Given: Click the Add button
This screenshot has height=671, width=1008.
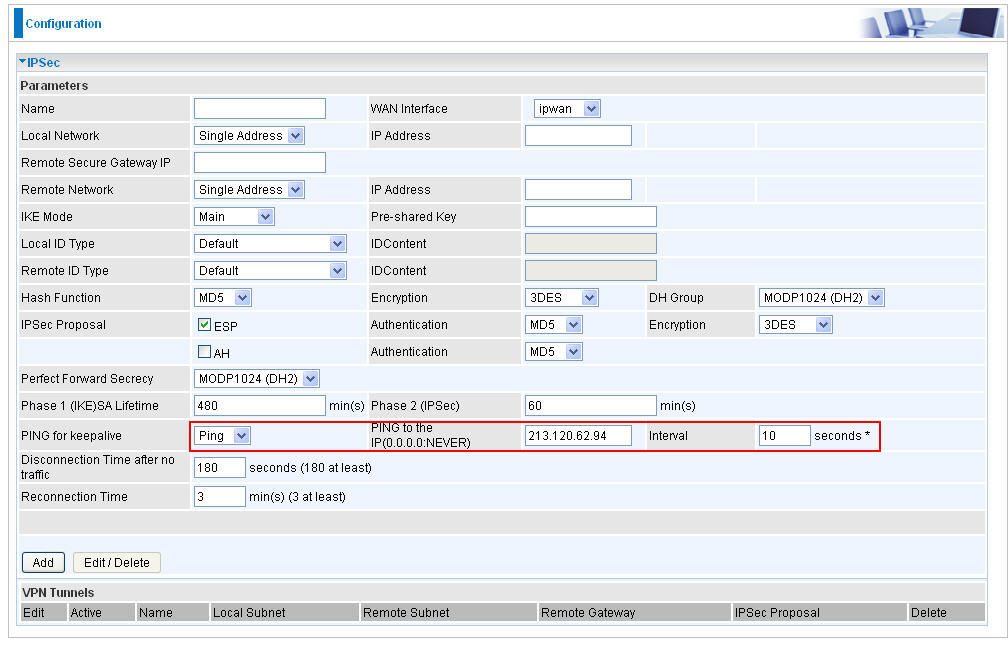Looking at the screenshot, I should coord(43,562).
